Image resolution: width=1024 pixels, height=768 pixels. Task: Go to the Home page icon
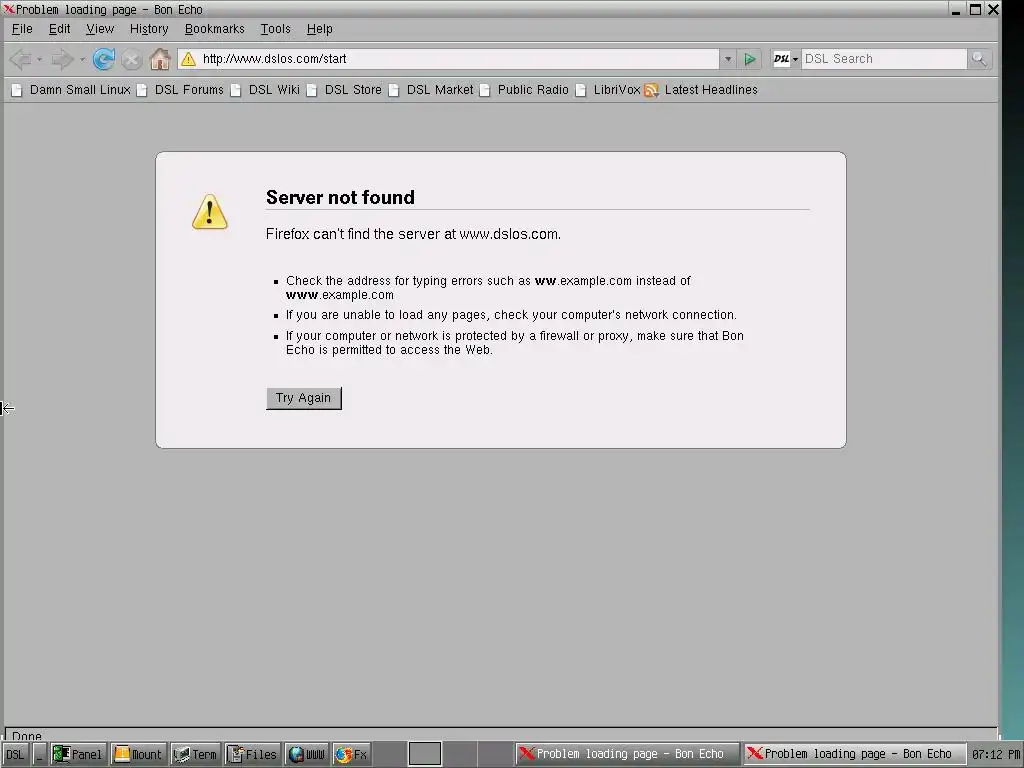[160, 59]
